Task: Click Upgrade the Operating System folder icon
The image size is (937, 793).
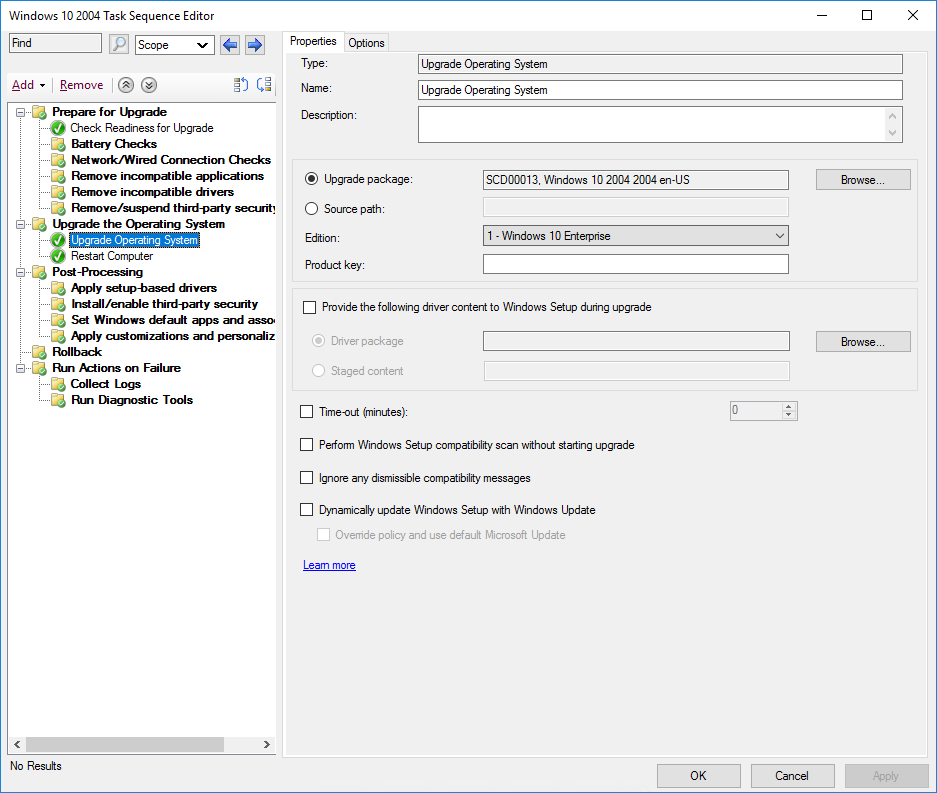Action: [x=39, y=224]
